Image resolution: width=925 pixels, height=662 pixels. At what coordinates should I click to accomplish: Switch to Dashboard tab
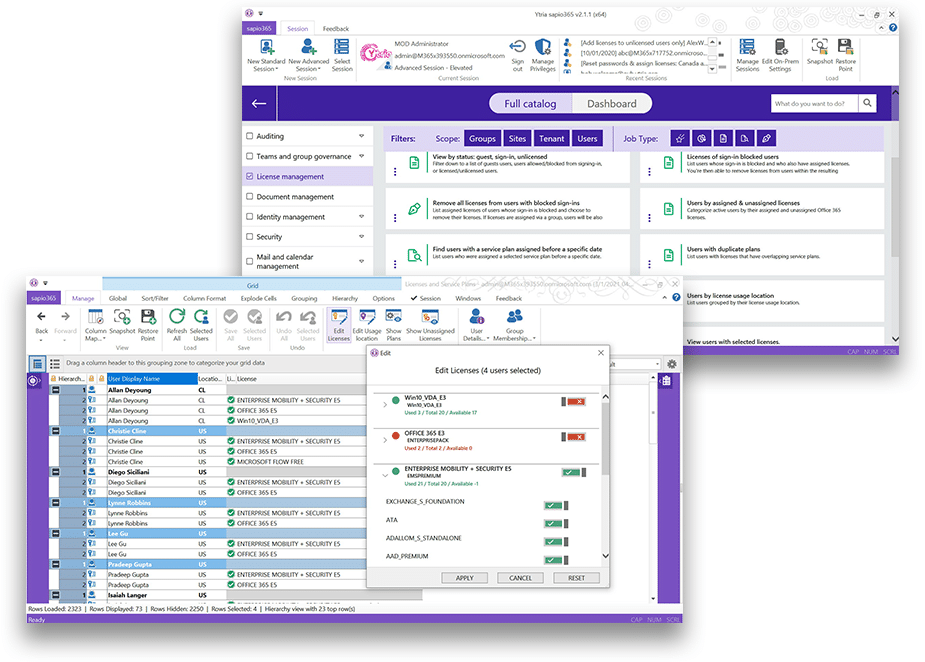coord(612,104)
